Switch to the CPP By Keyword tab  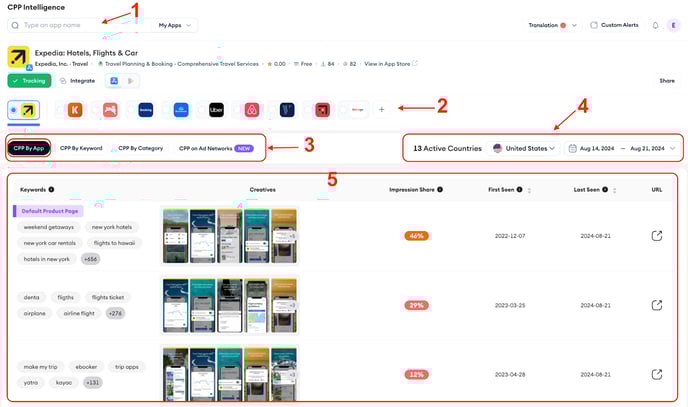click(81, 148)
